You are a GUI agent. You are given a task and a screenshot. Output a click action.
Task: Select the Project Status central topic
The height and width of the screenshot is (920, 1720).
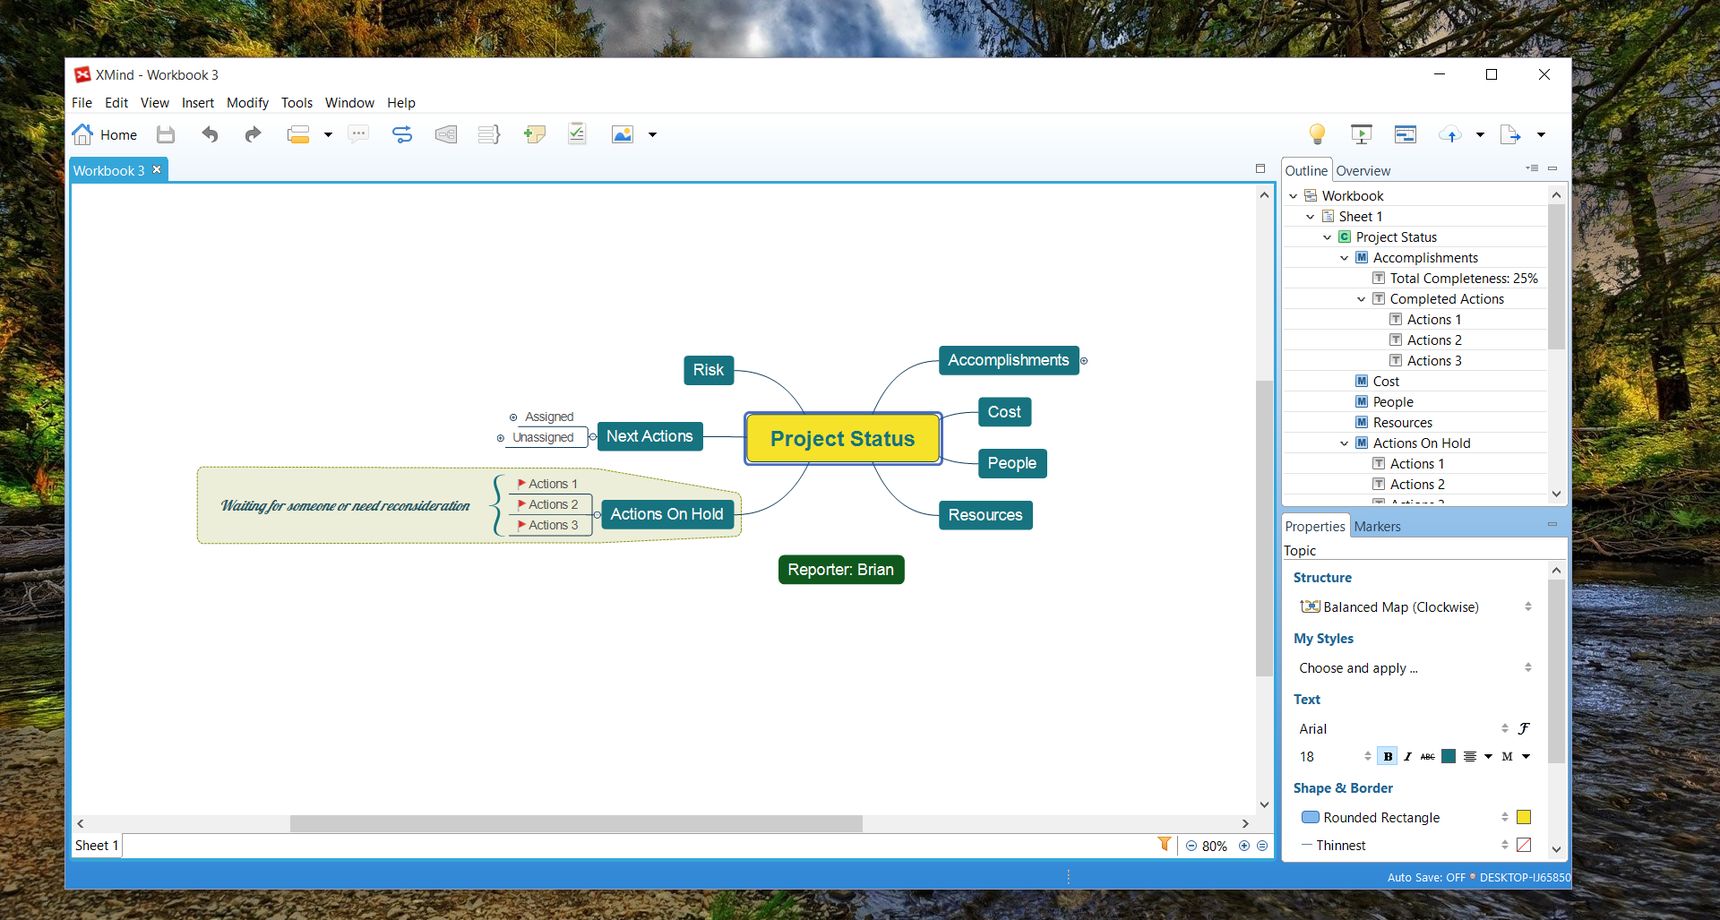[843, 439]
